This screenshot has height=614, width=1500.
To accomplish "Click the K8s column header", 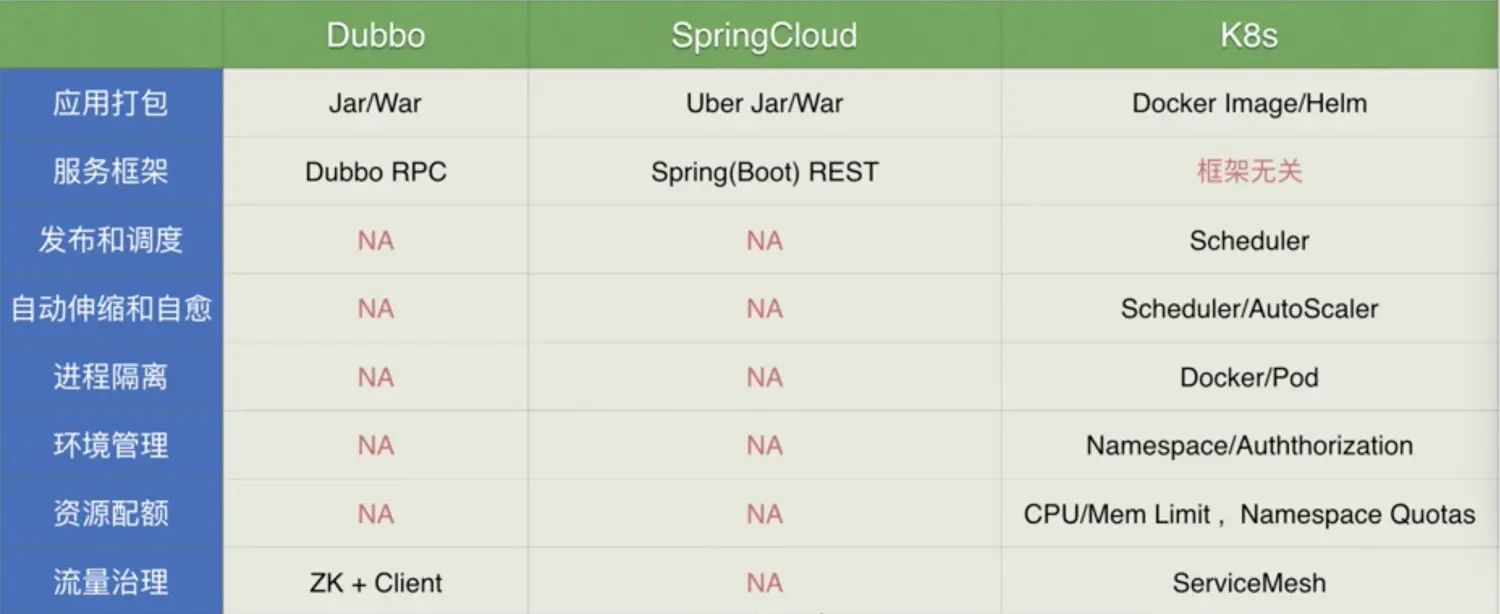I will (1249, 36).
